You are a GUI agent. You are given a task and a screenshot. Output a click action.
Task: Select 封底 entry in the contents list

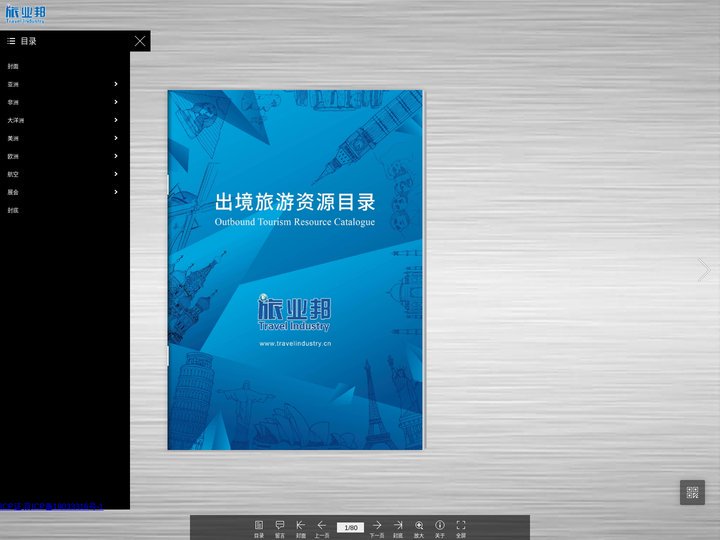coord(13,210)
